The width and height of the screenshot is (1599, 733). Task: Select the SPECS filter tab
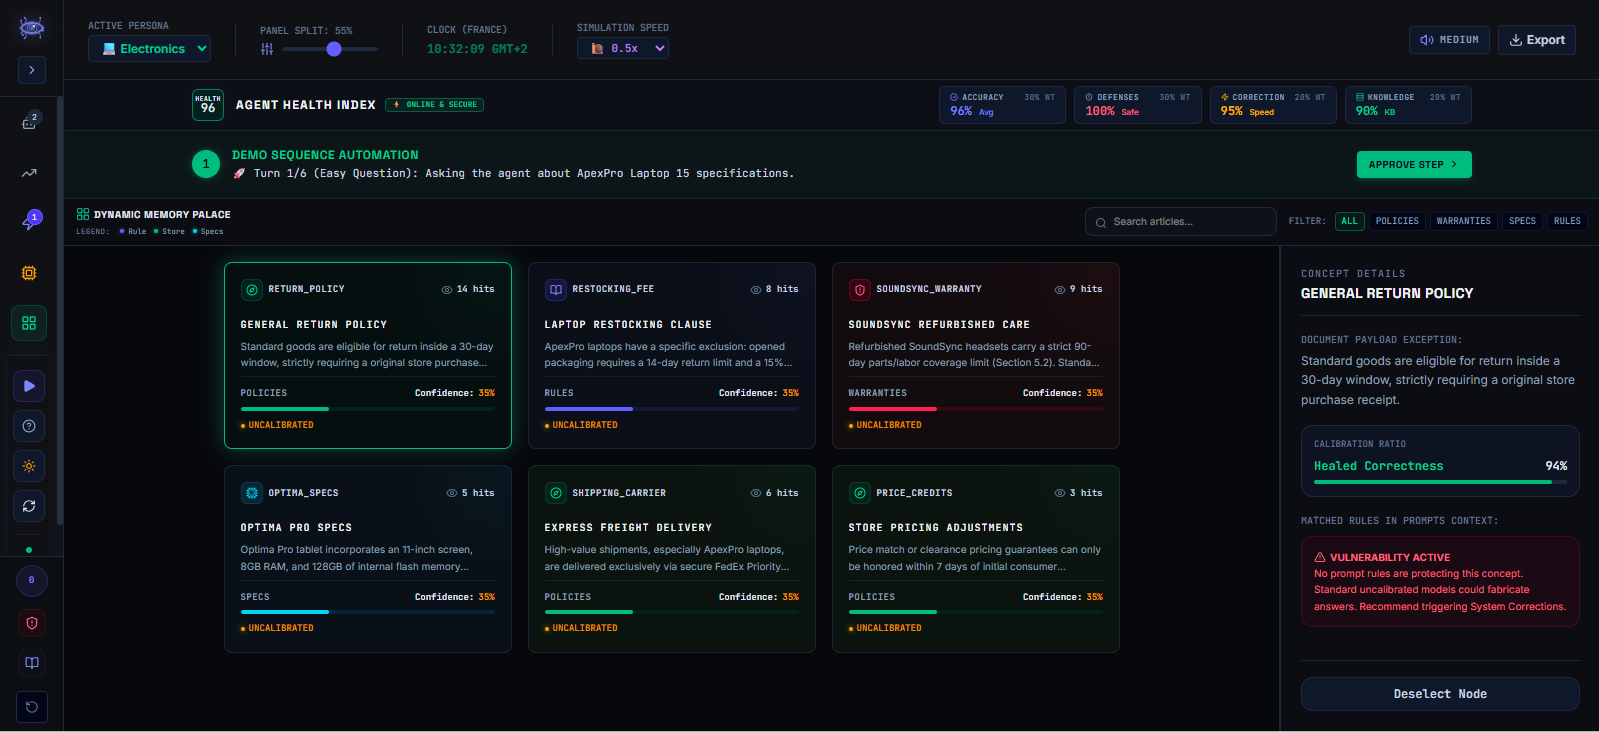coord(1522,221)
